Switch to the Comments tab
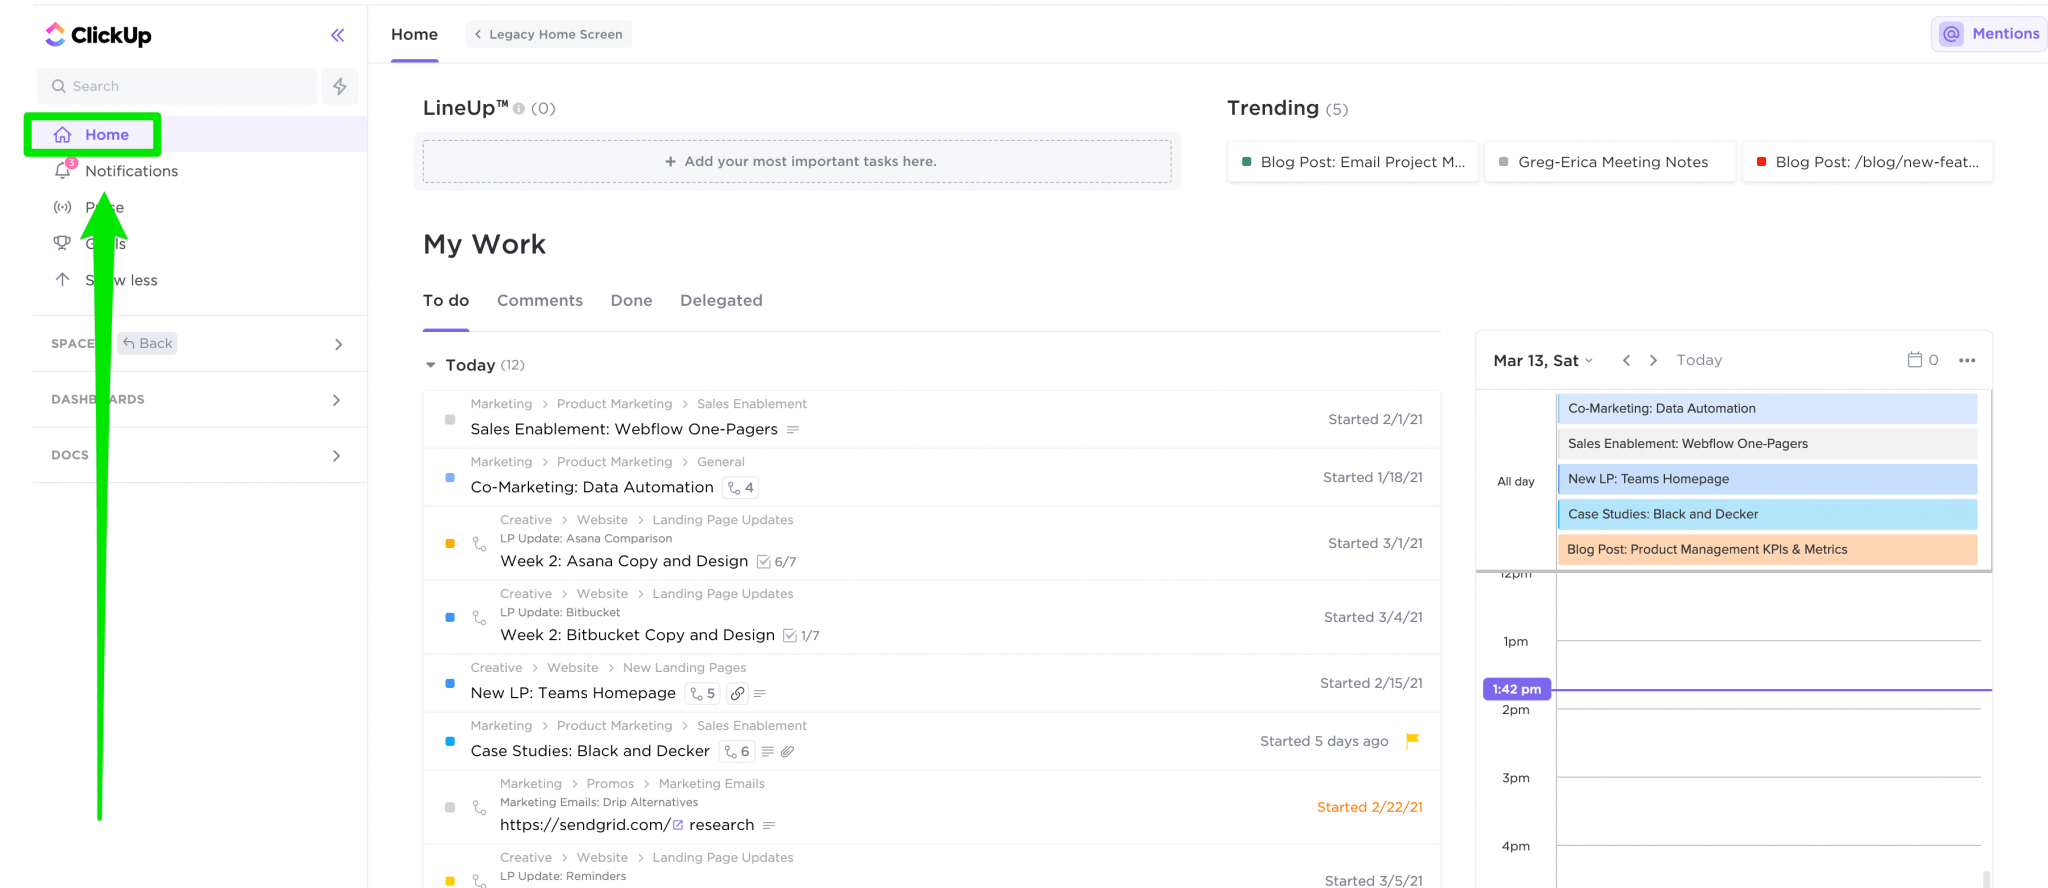Viewport: 2048px width, 888px height. point(540,300)
